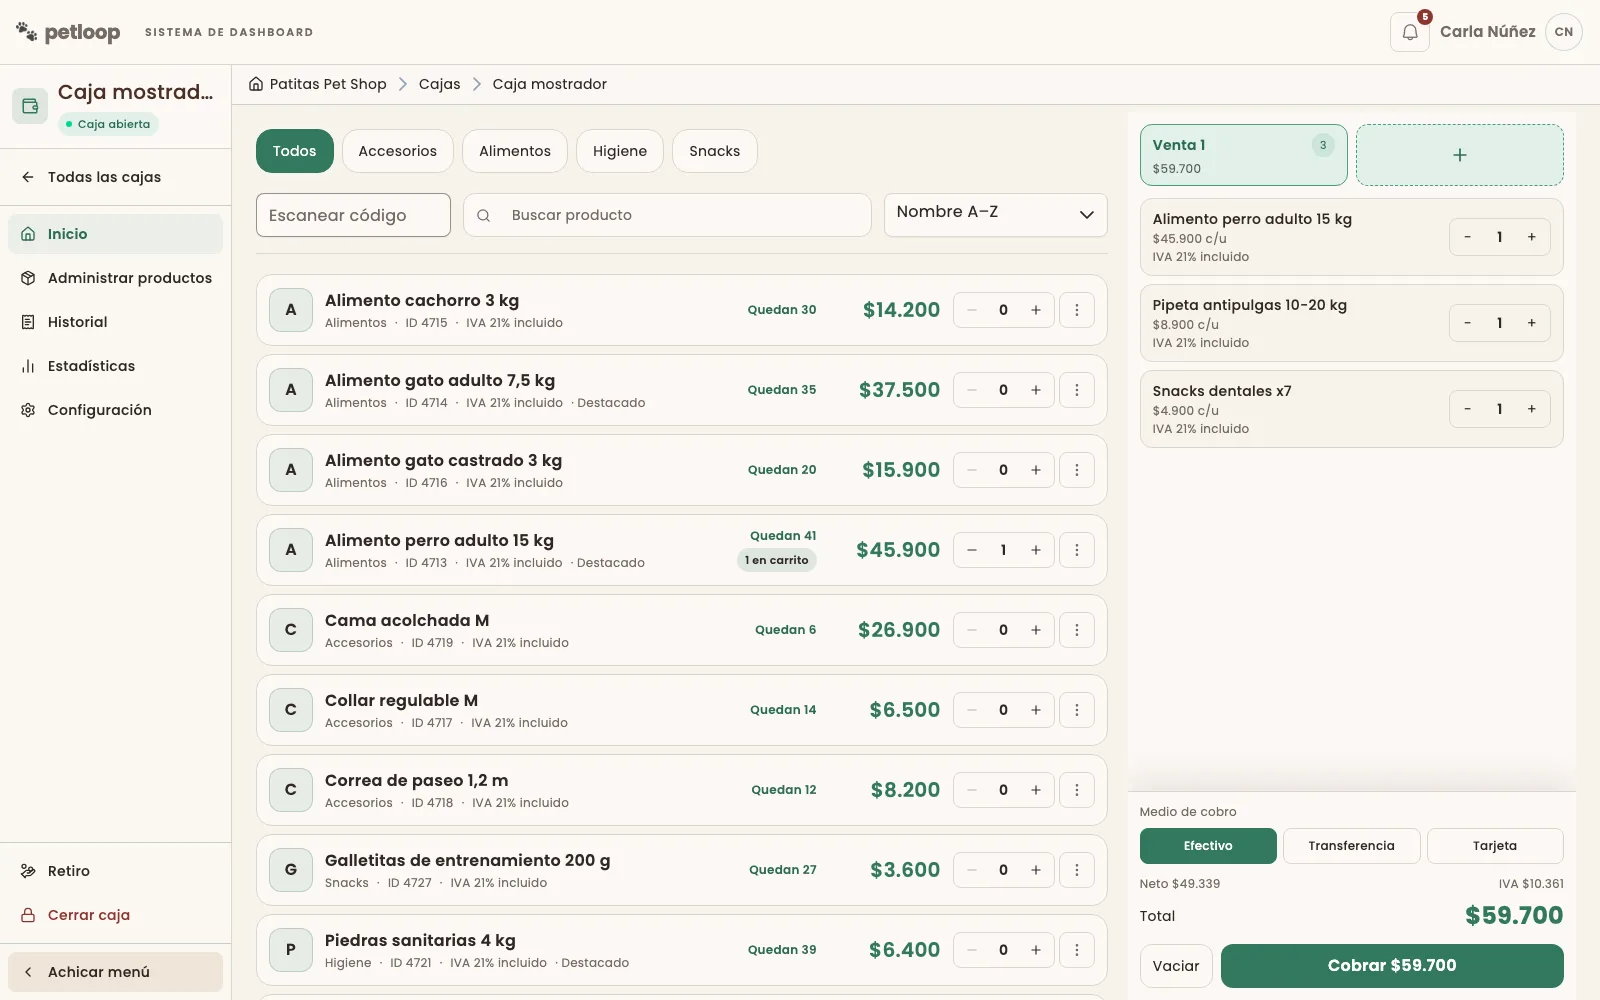Filter by the Snacks category tab

[714, 151]
